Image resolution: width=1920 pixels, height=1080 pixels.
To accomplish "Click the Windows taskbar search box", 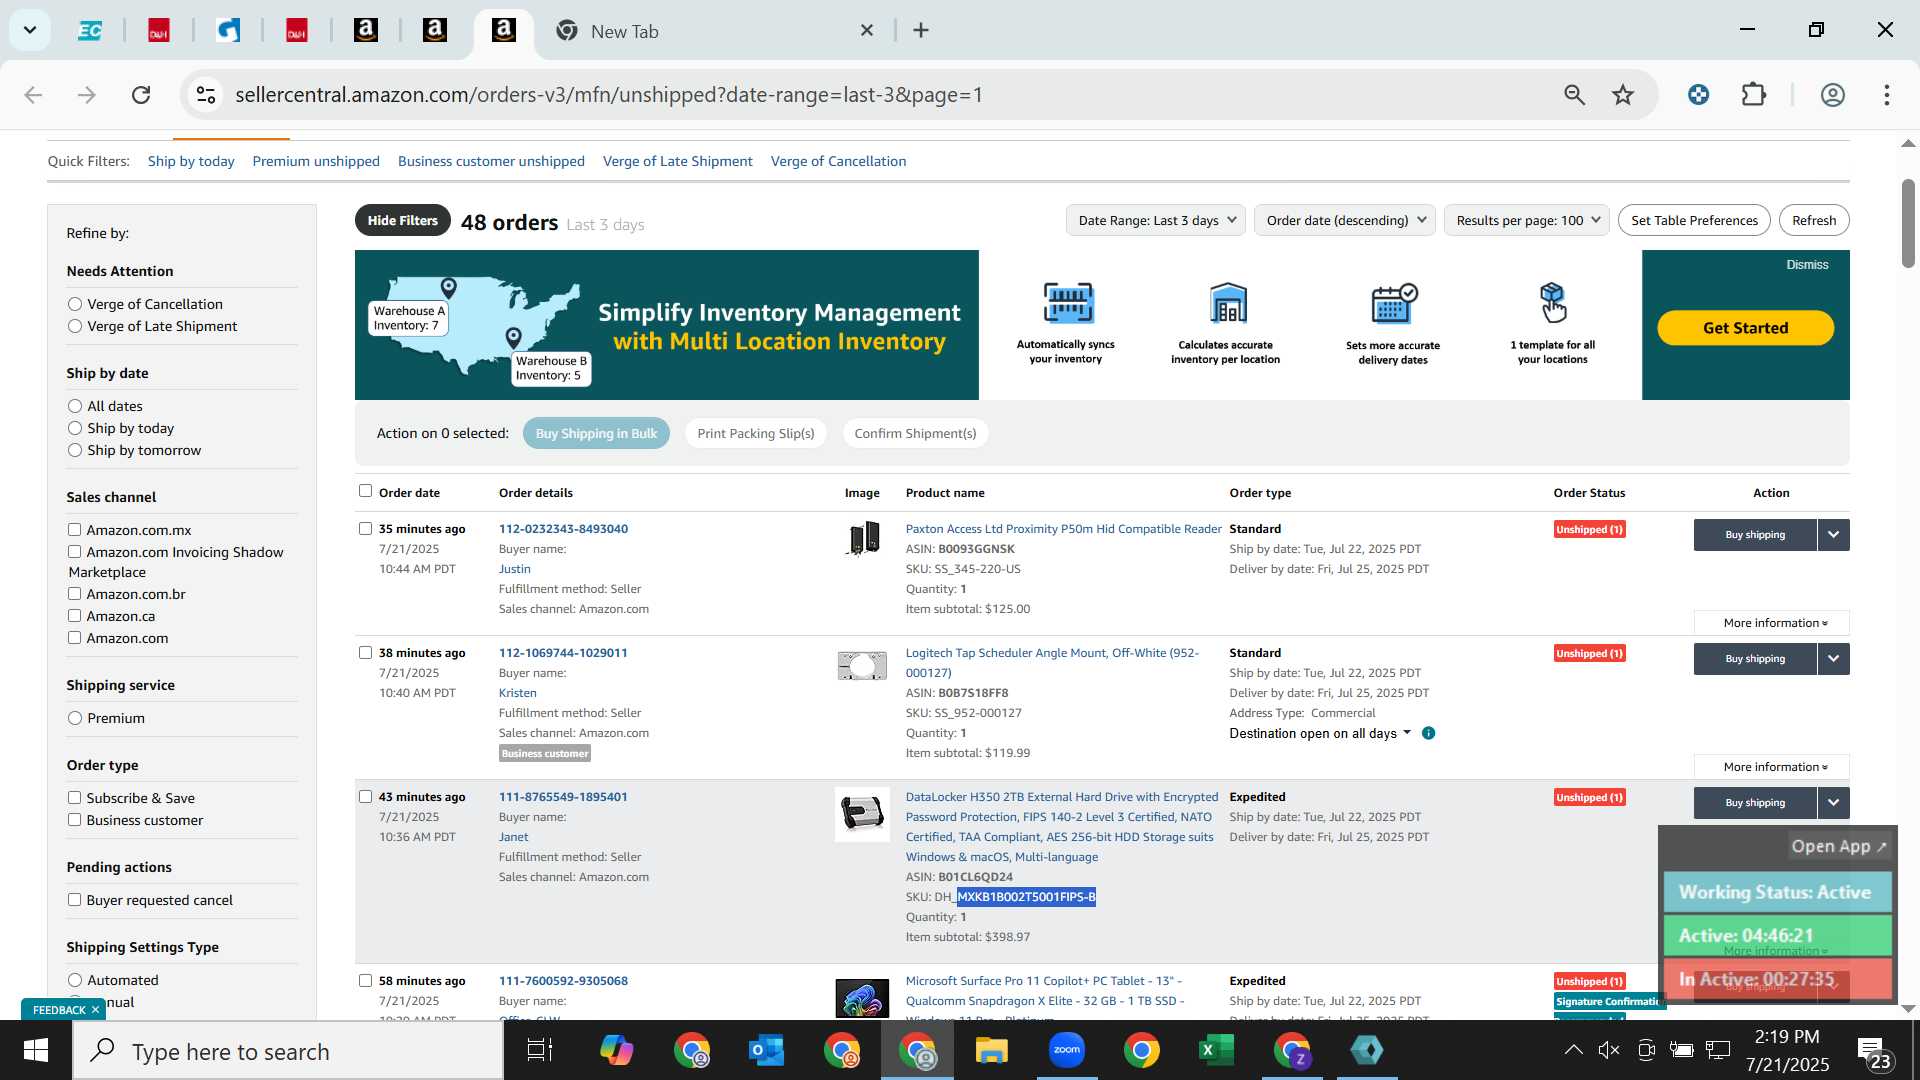I will coord(288,1051).
